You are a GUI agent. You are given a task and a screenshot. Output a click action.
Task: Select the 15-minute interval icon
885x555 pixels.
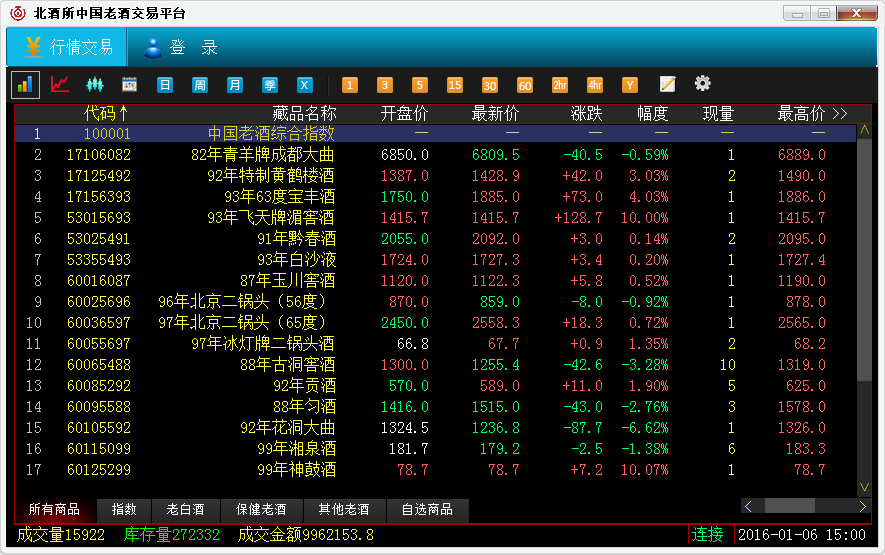click(455, 85)
